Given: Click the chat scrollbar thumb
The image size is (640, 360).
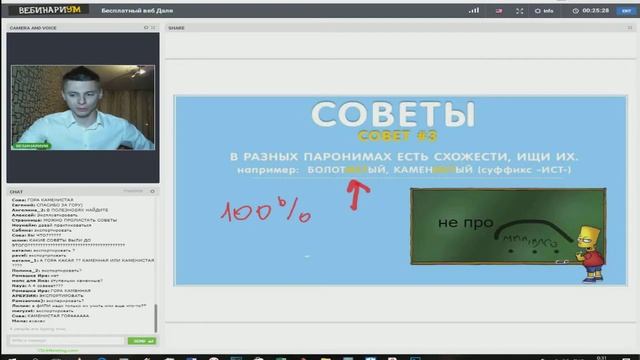Looking at the screenshot, I should [x=156, y=318].
